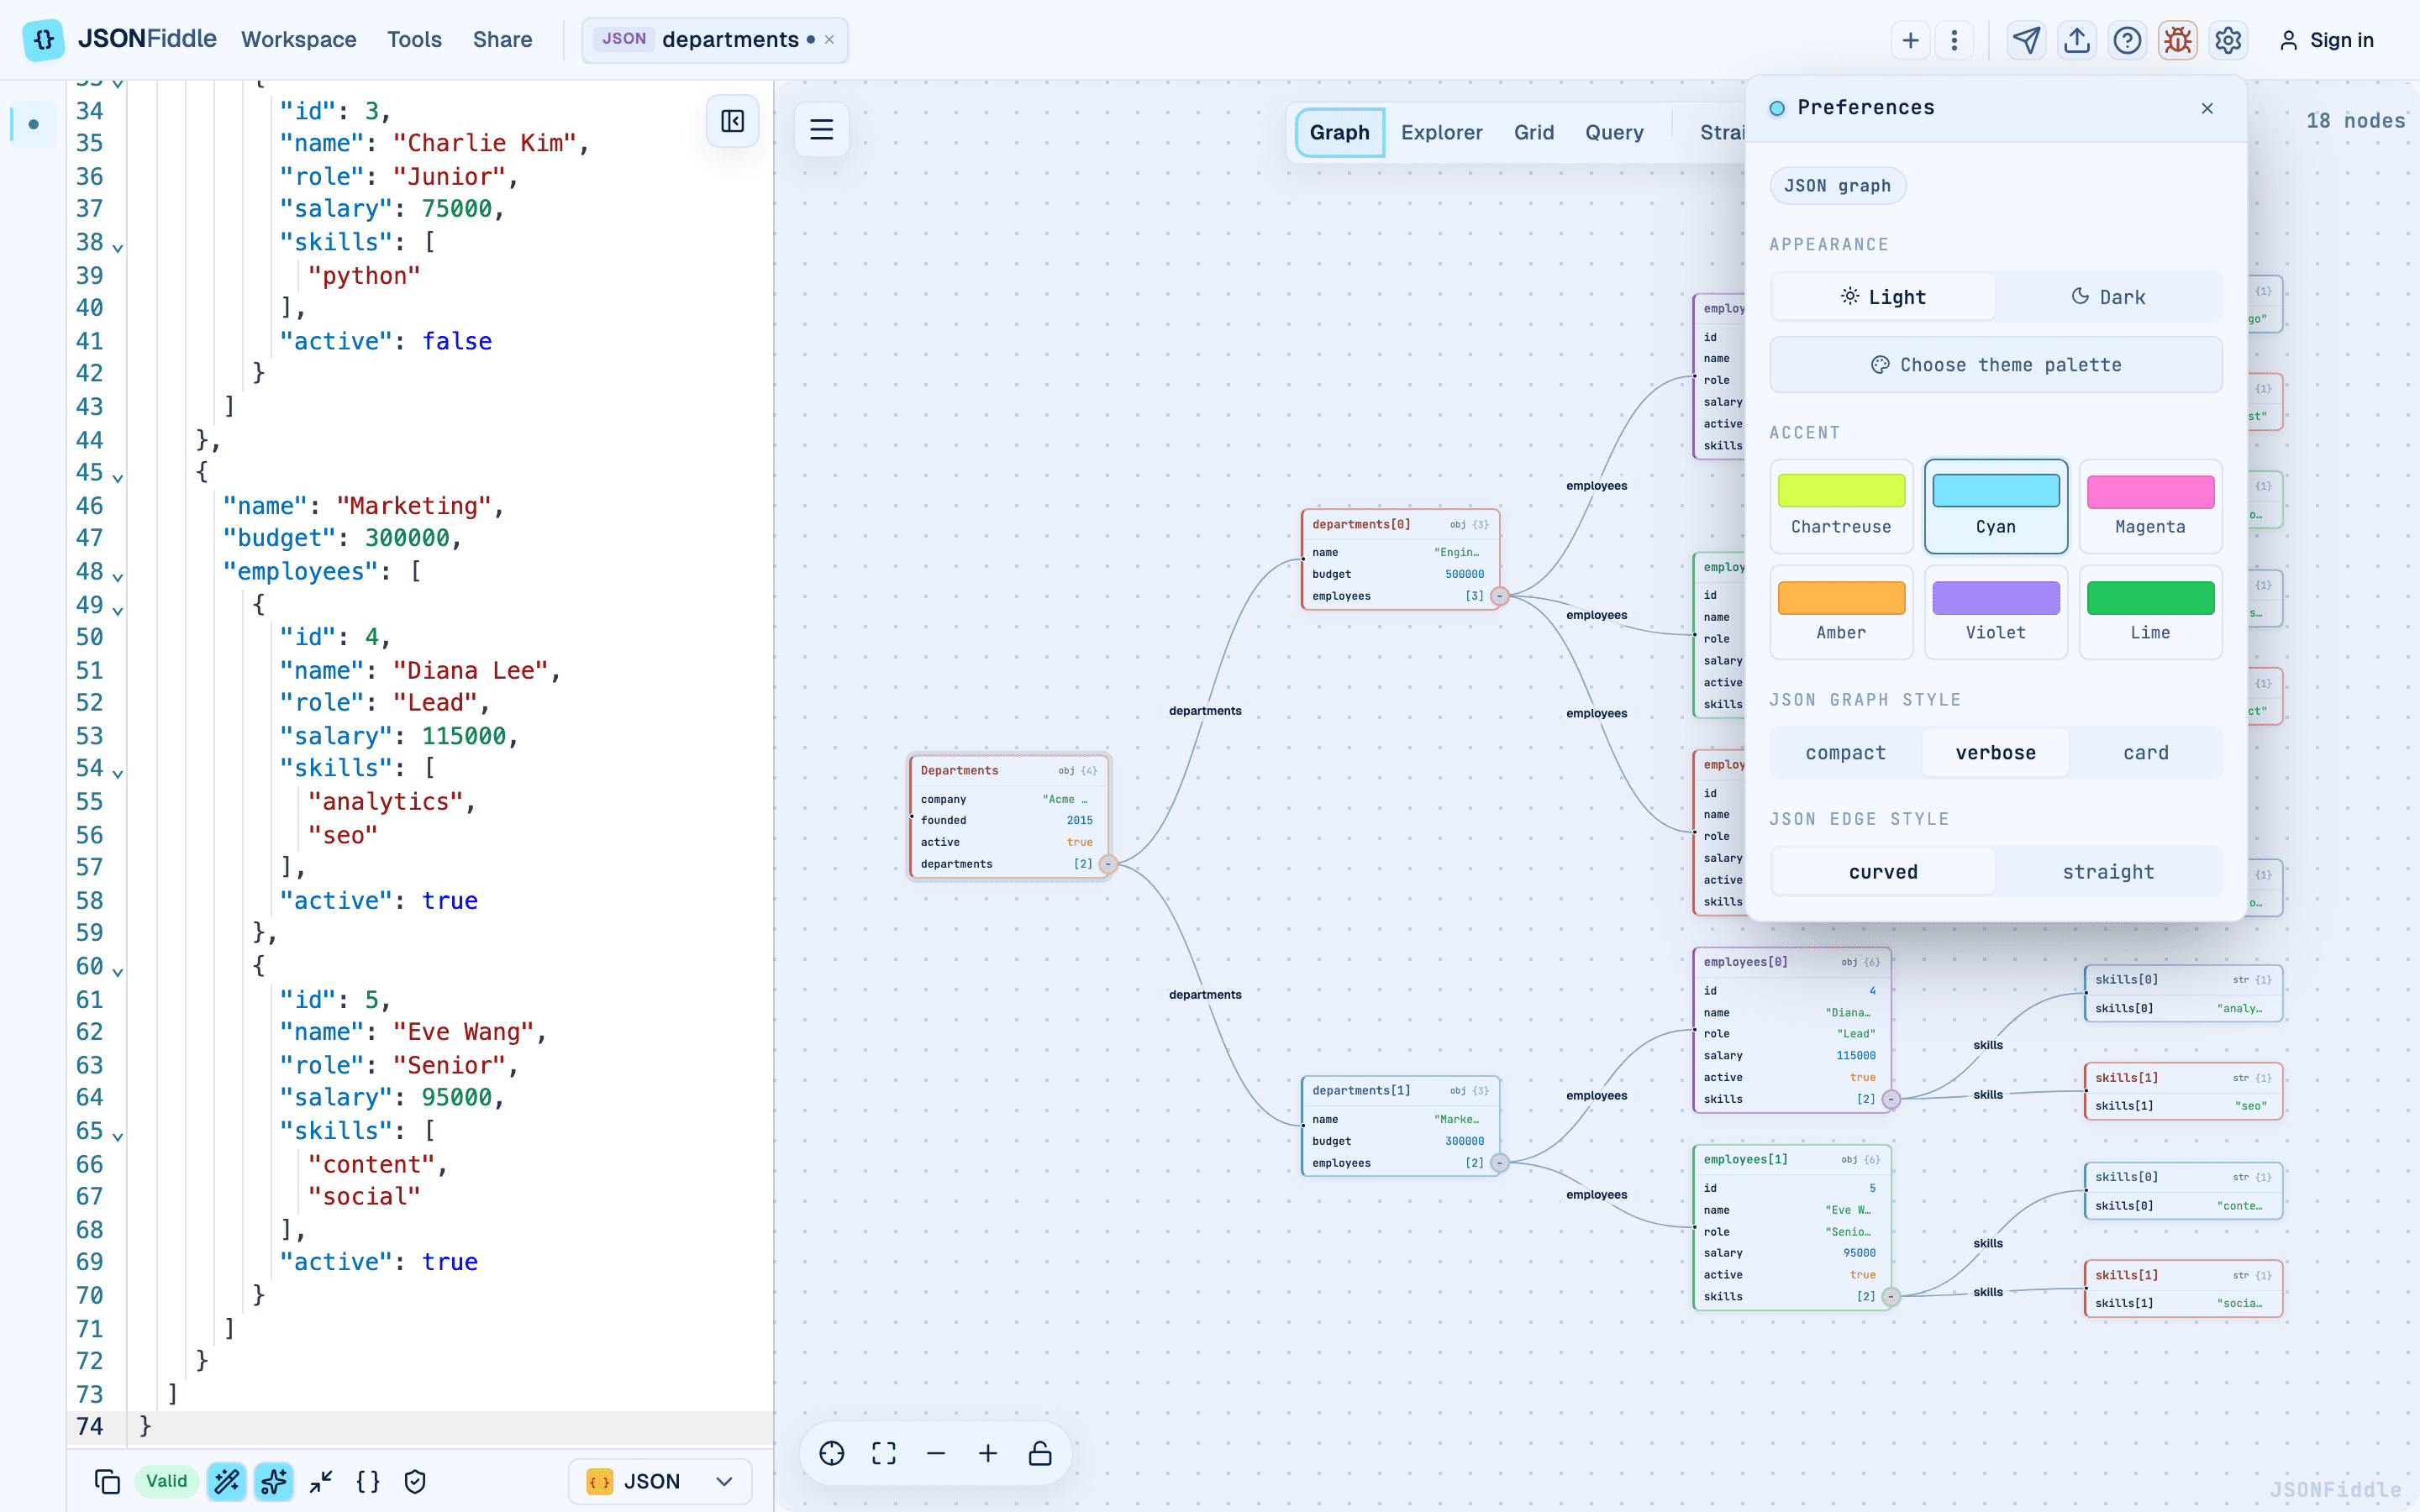Choose compact graph style

[x=1846, y=753]
